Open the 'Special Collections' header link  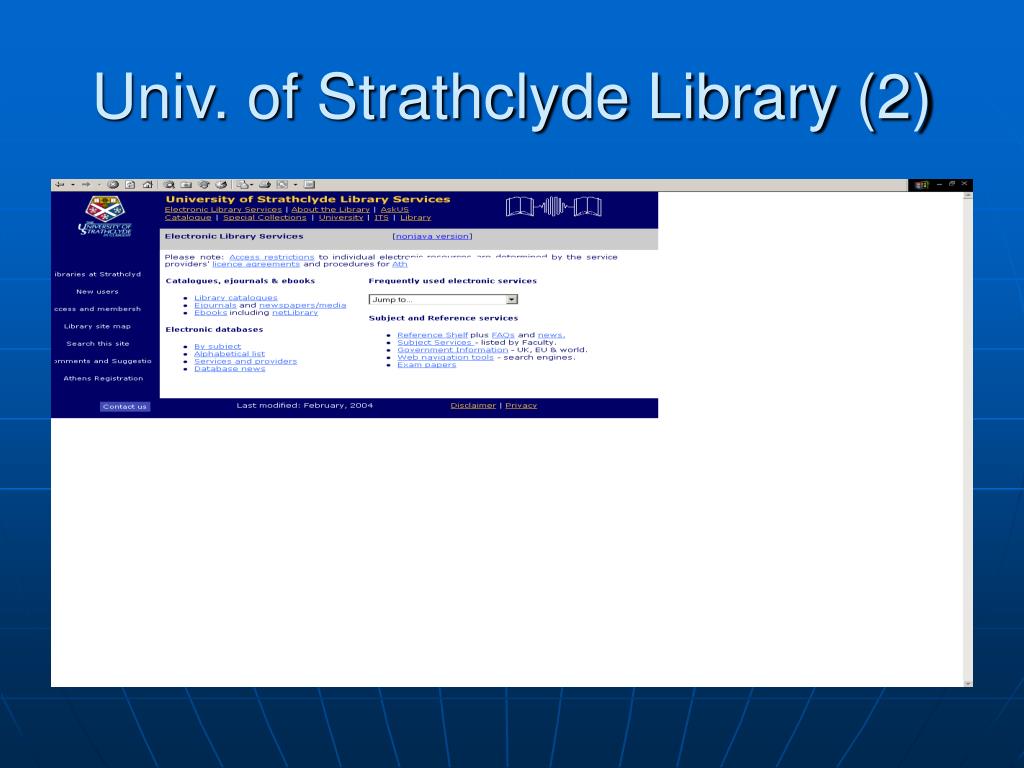click(x=264, y=217)
